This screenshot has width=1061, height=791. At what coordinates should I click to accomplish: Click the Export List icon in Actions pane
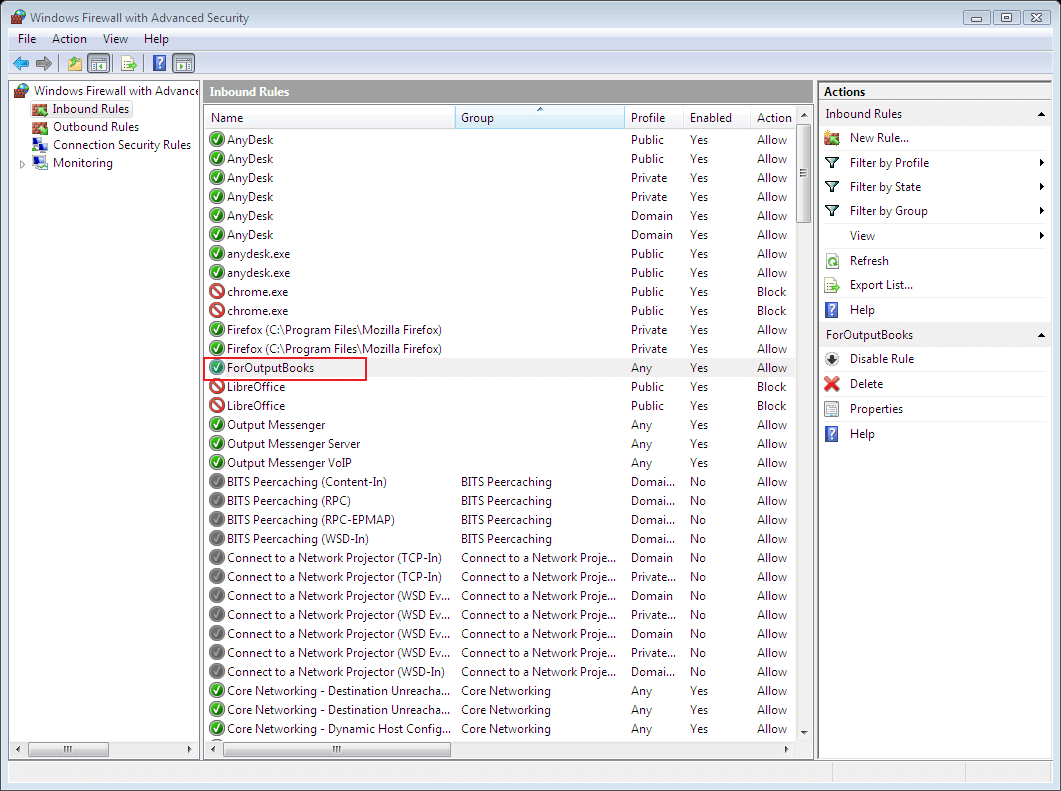coord(832,286)
